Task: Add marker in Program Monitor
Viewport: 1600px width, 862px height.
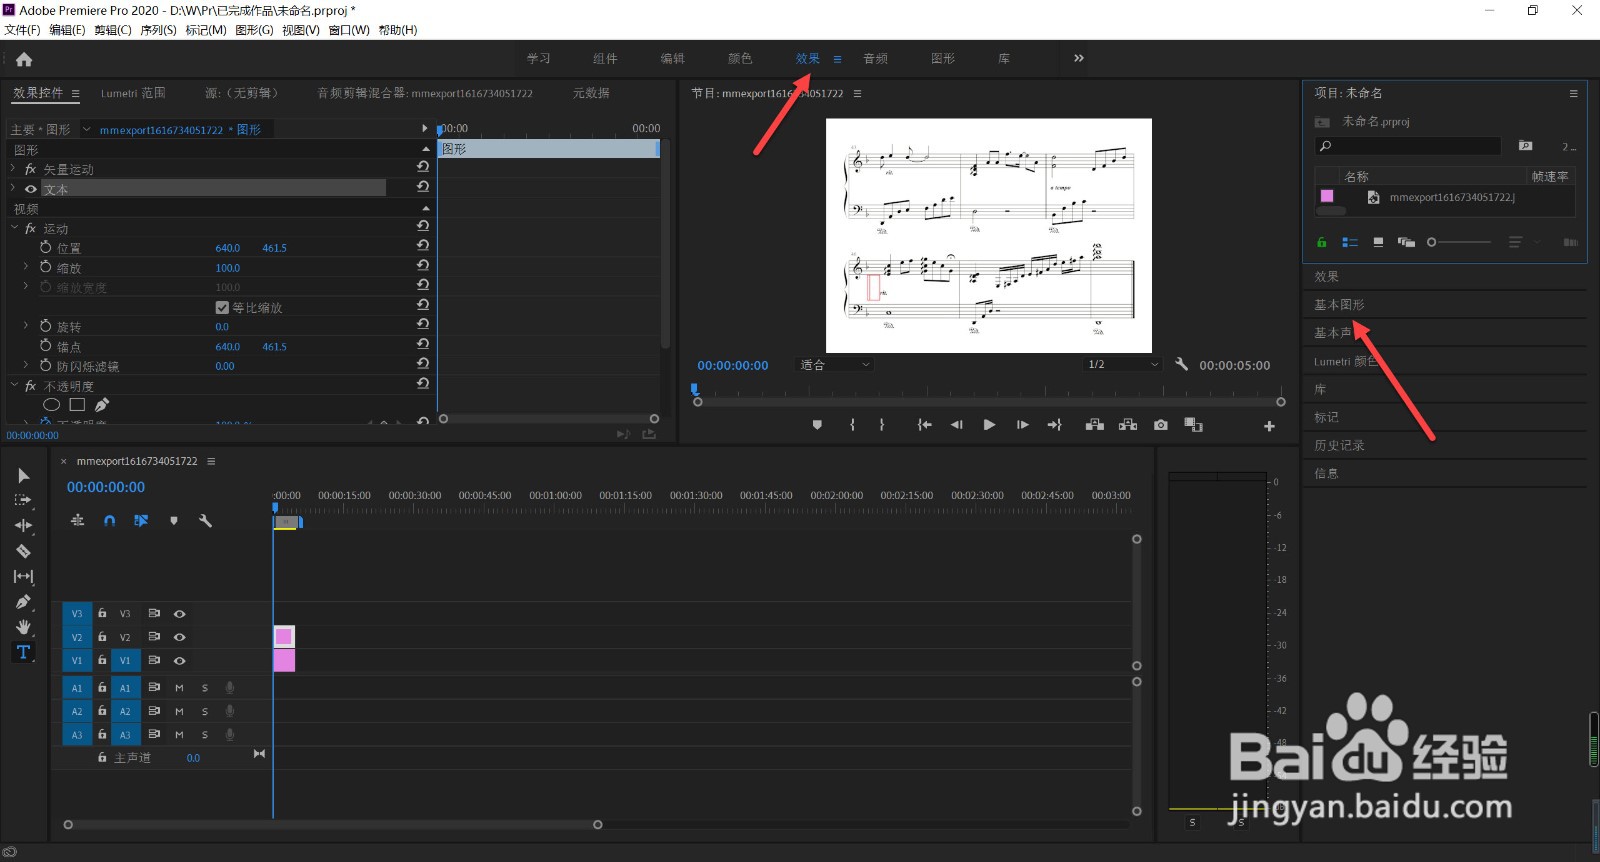Action: click(817, 425)
